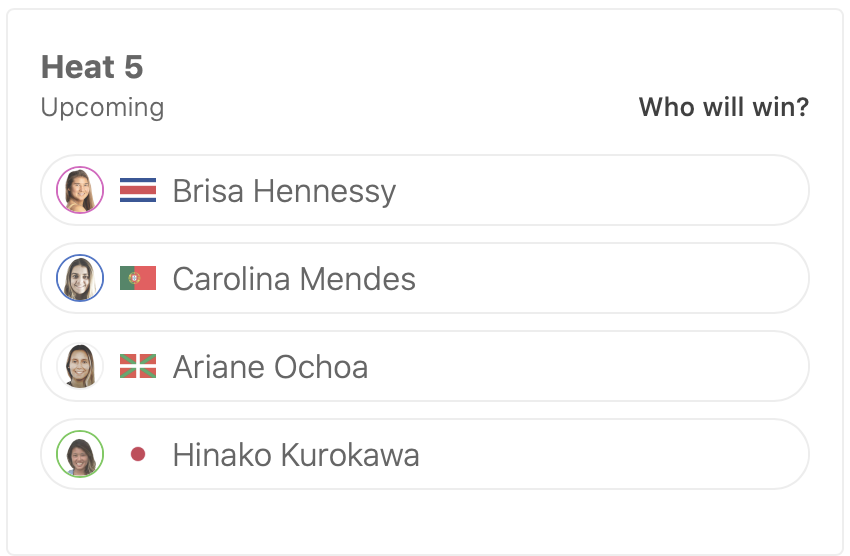Click Ariane Ochoa's avatar photo

tap(80, 366)
